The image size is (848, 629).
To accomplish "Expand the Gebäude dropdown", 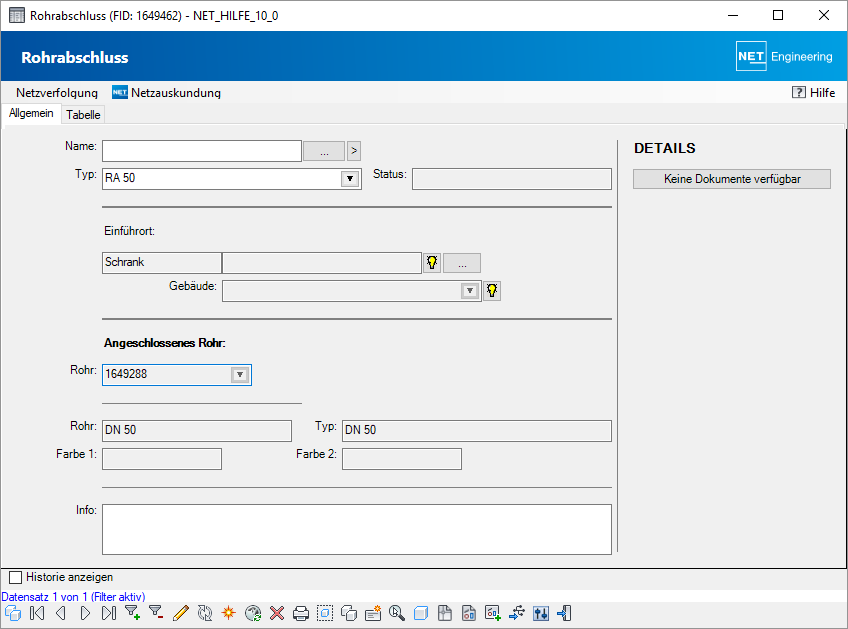I will (x=470, y=291).
